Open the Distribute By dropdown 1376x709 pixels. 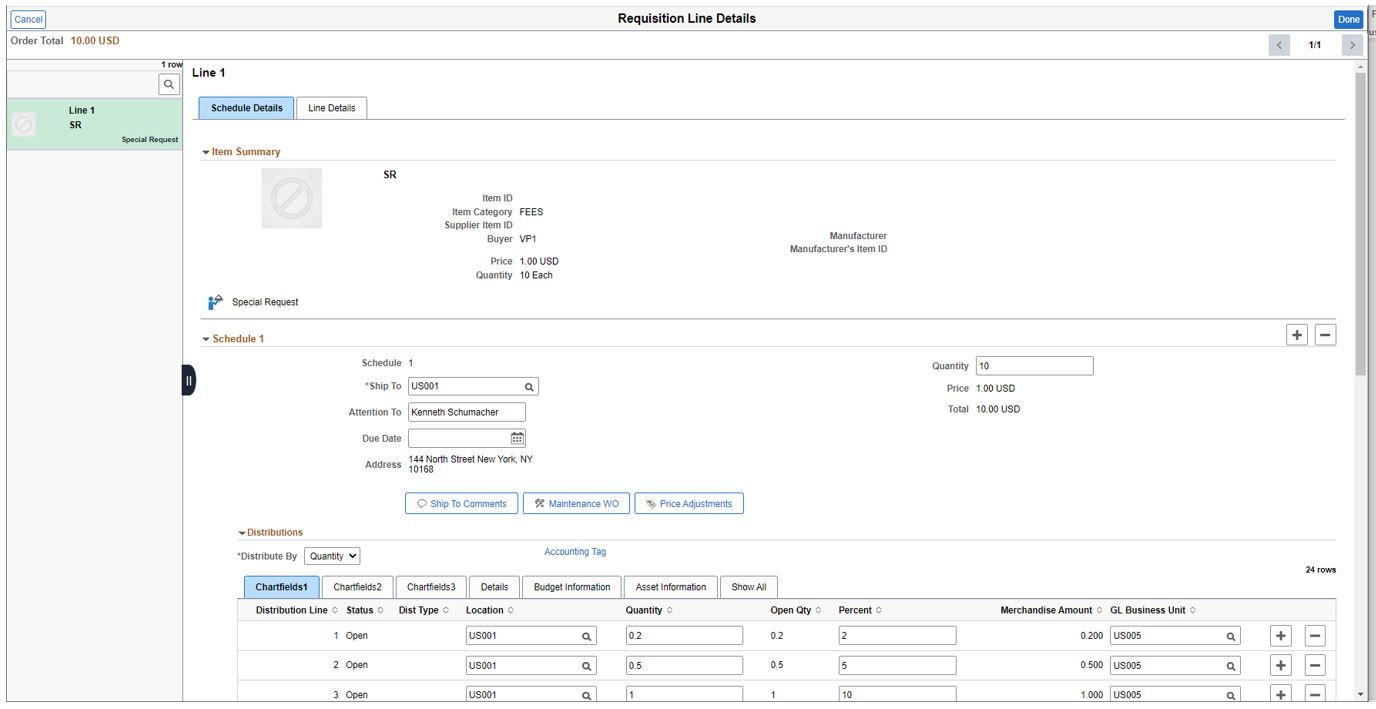point(334,554)
